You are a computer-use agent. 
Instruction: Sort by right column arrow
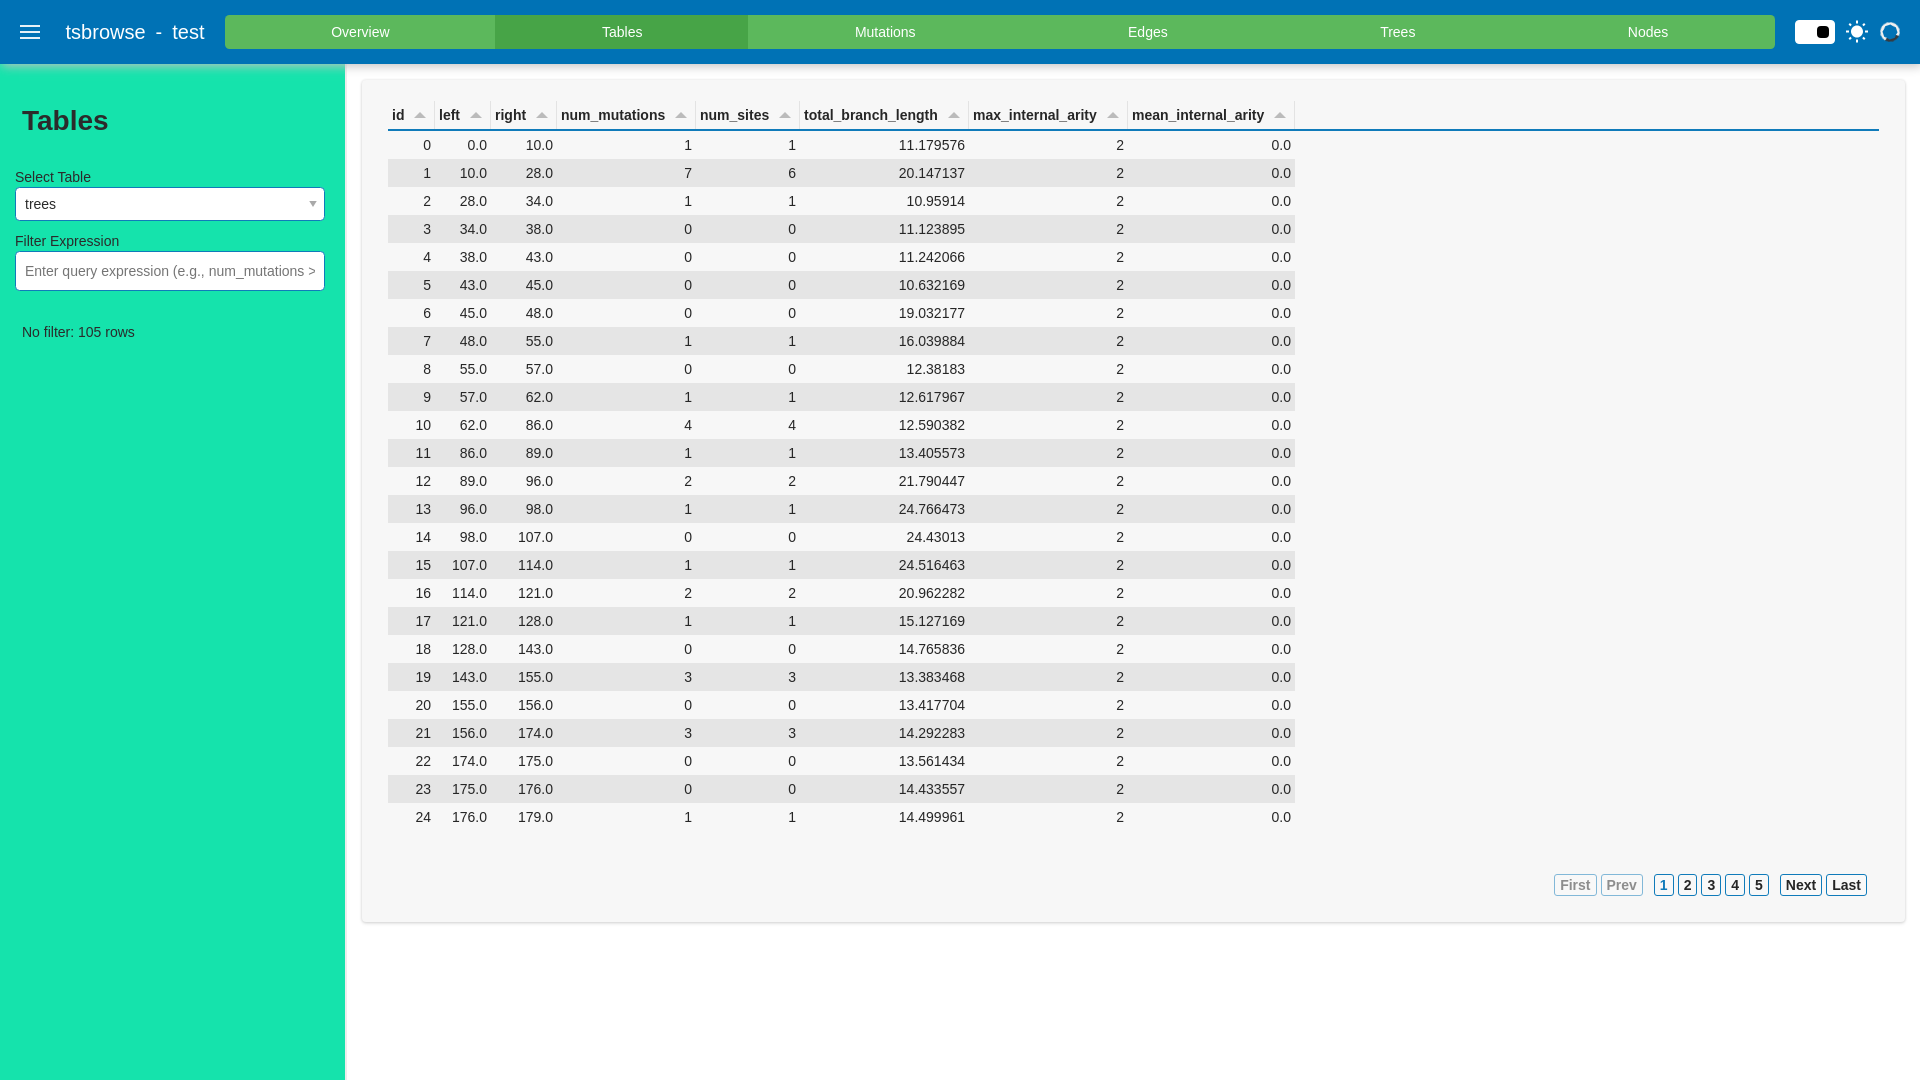pos(542,116)
